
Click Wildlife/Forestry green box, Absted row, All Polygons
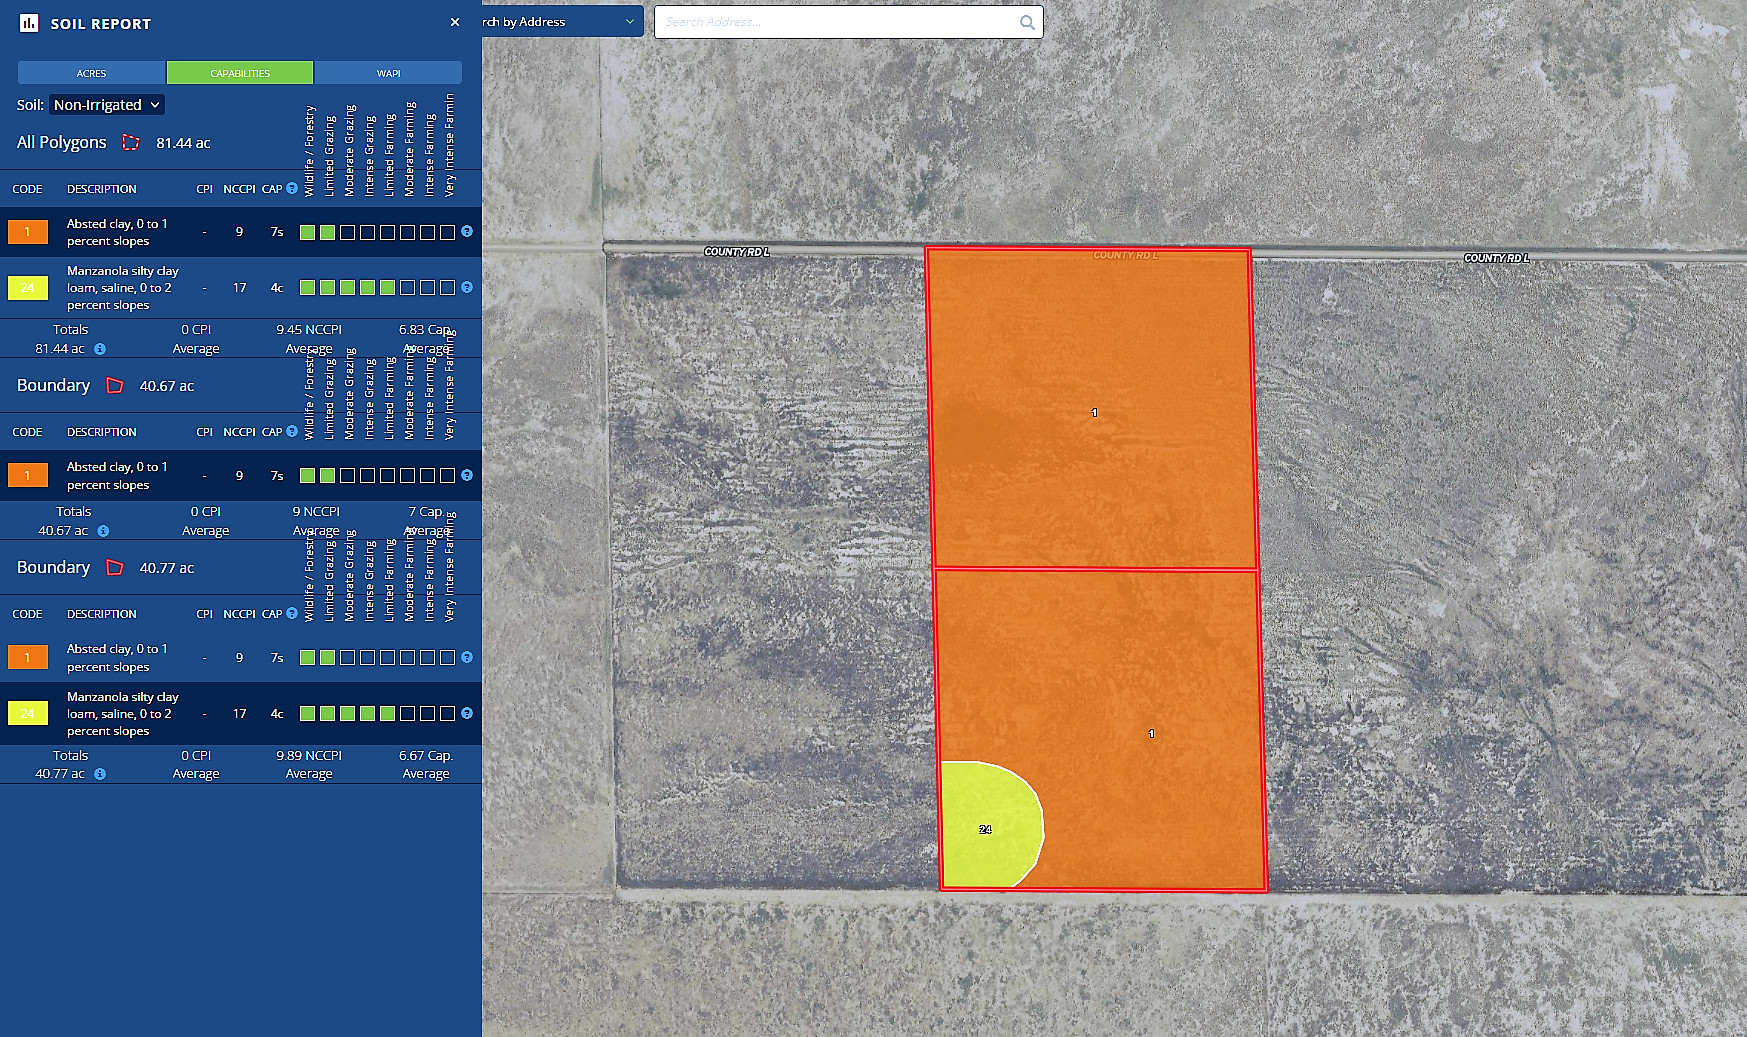pos(307,232)
